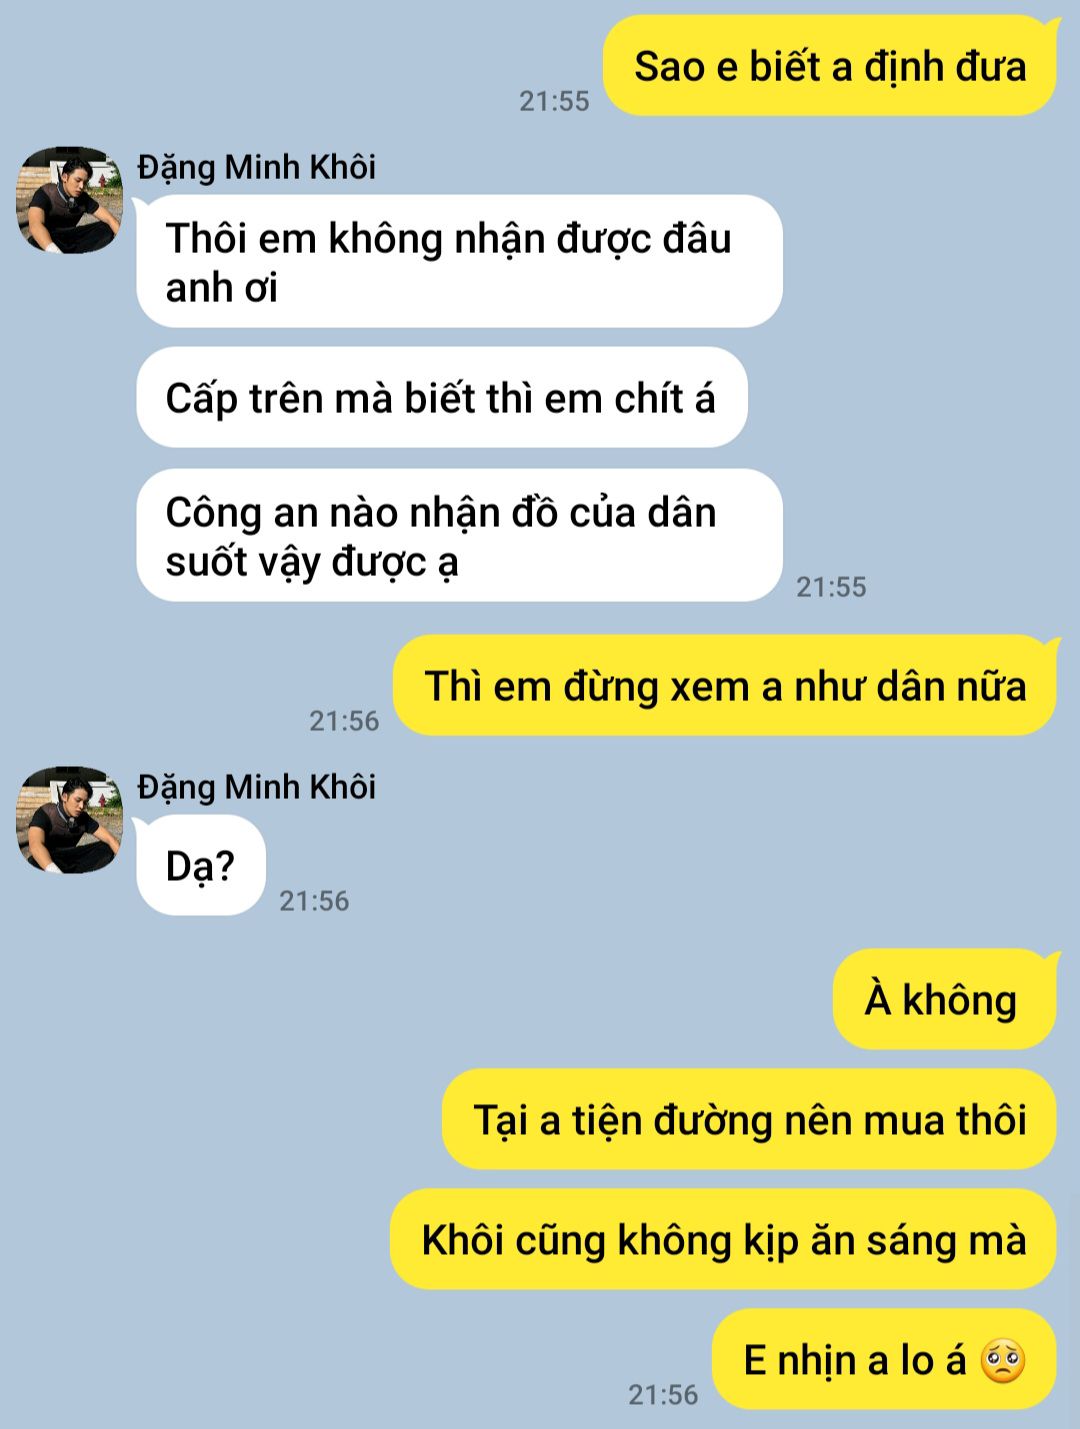Select the 'À không' yellow bubble
1080x1429 pixels.
point(944,999)
